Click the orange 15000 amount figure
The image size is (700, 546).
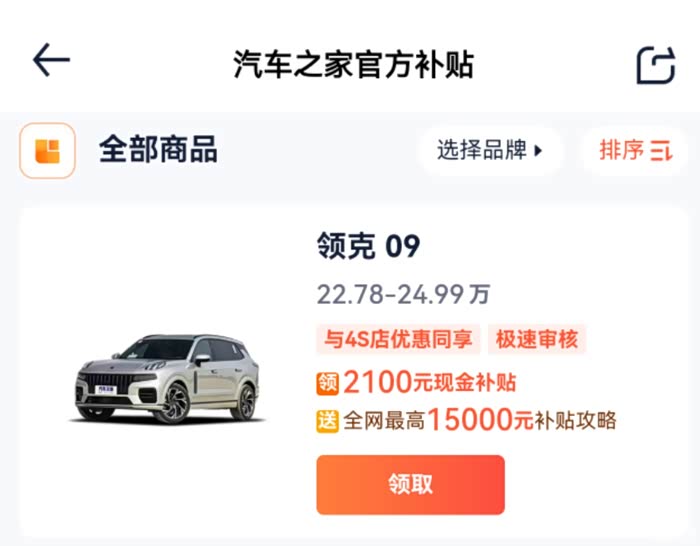click(x=469, y=420)
